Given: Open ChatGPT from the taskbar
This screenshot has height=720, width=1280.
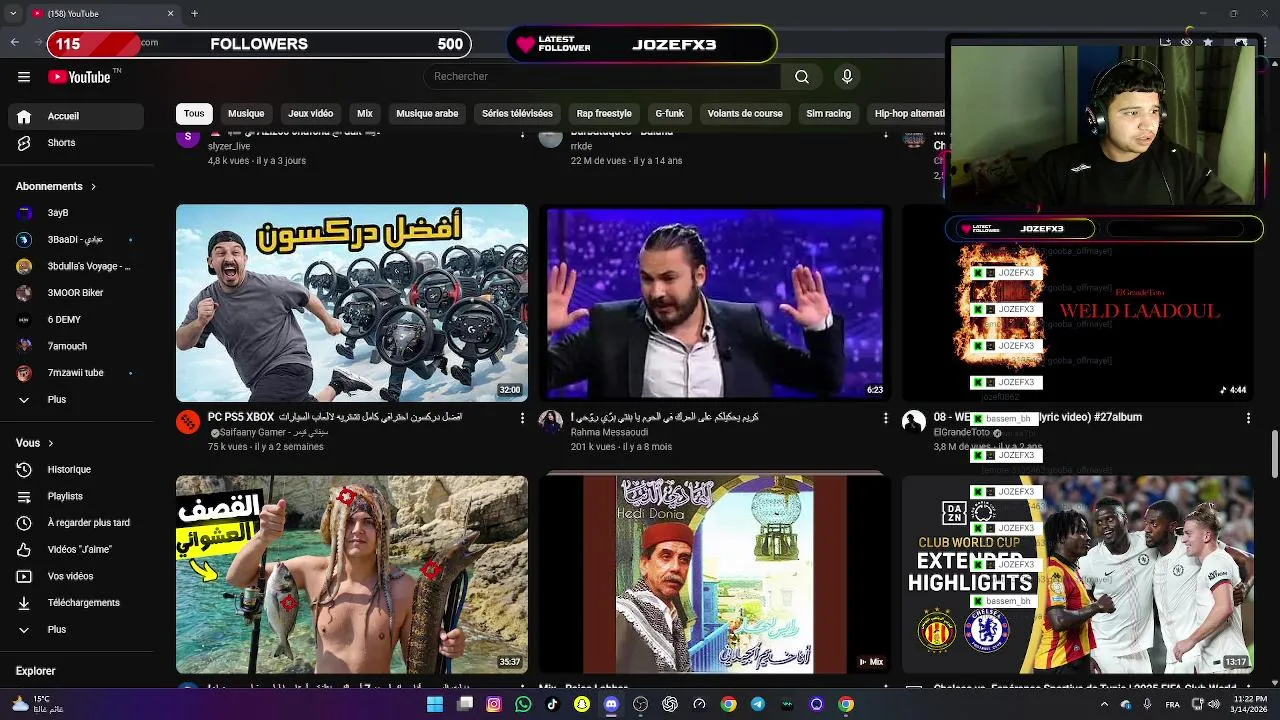Looking at the screenshot, I should (670, 704).
